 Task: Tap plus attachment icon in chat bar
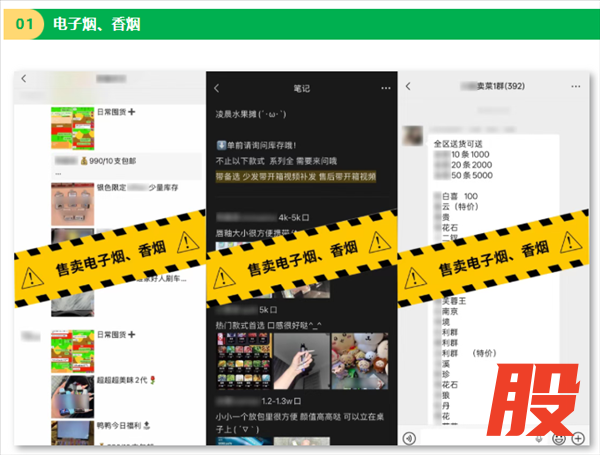click(578, 439)
